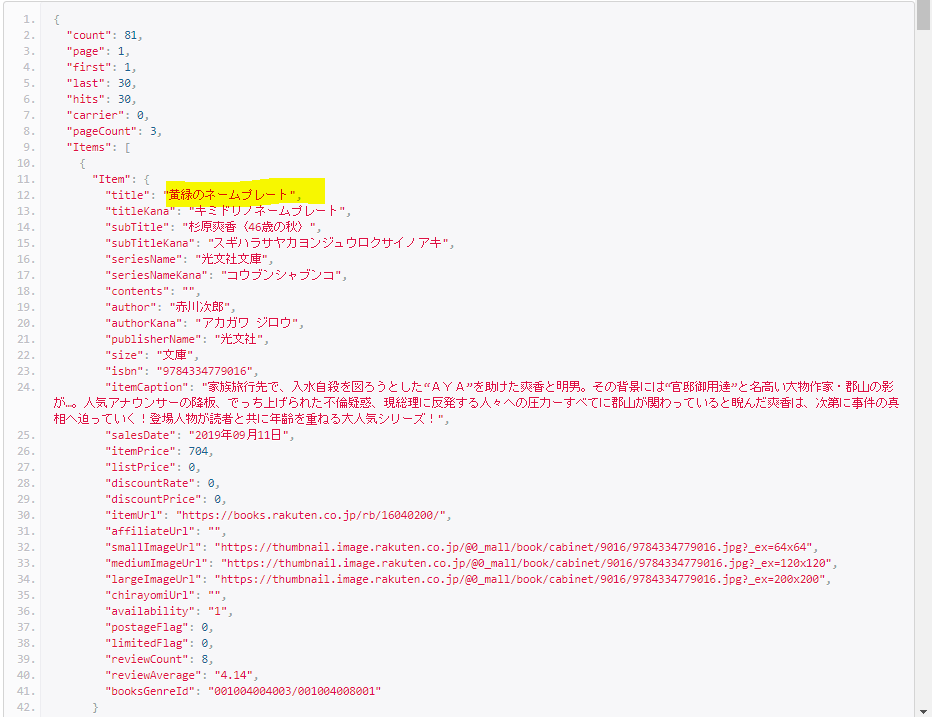Click the "hits" key text

click(x=85, y=99)
